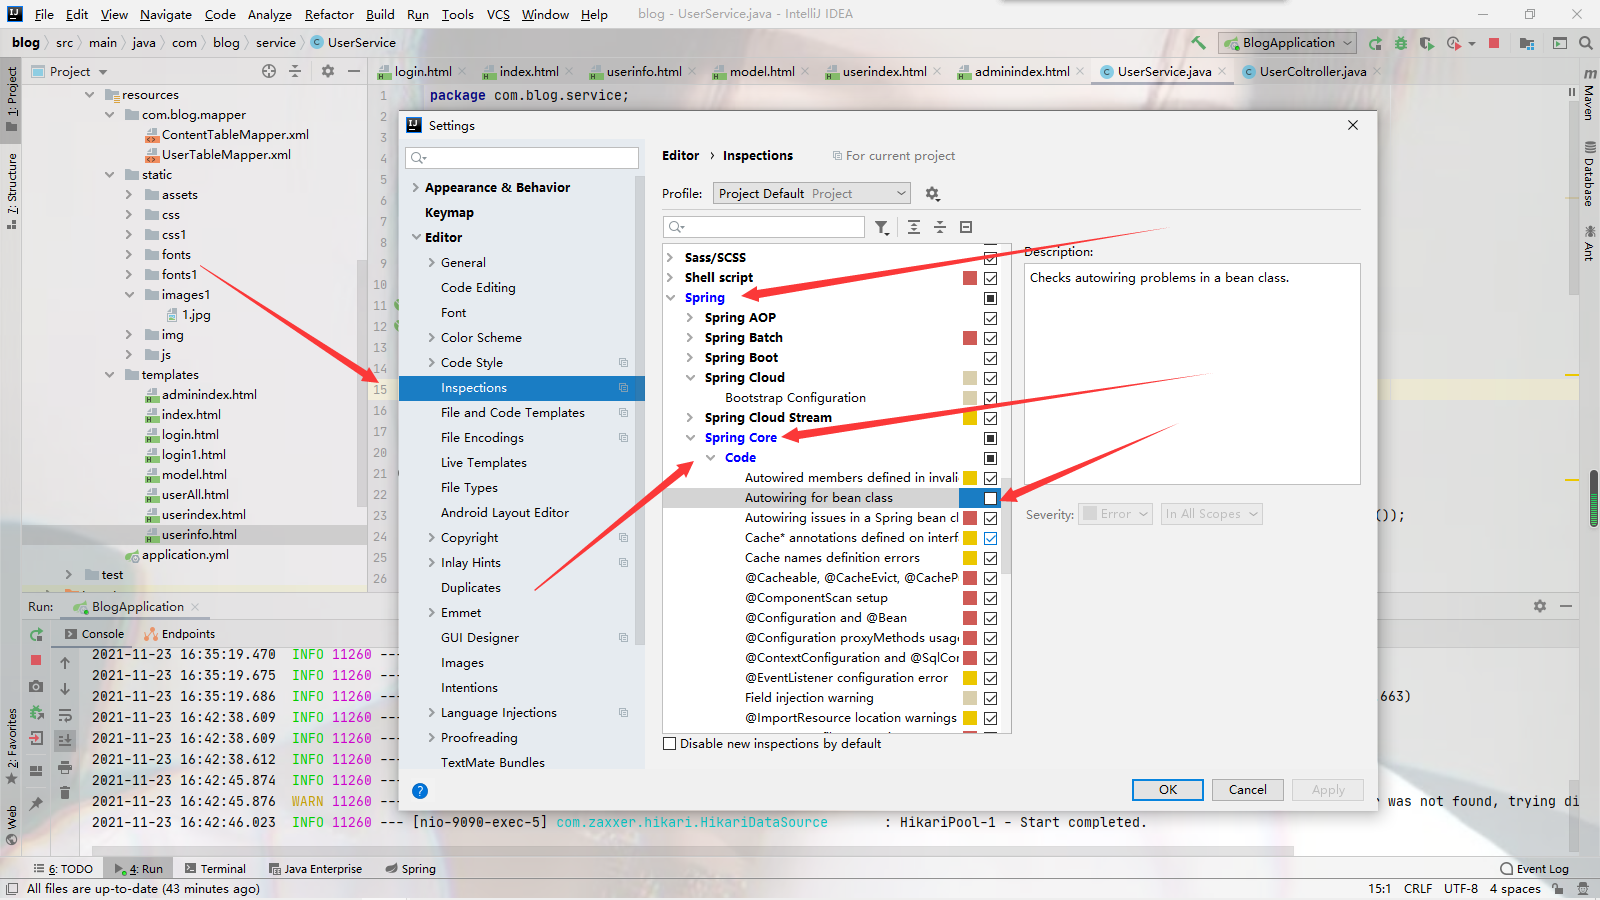The image size is (1600, 900).
Task: Click the Editor breadcrumb in Settings
Action: [681, 156]
